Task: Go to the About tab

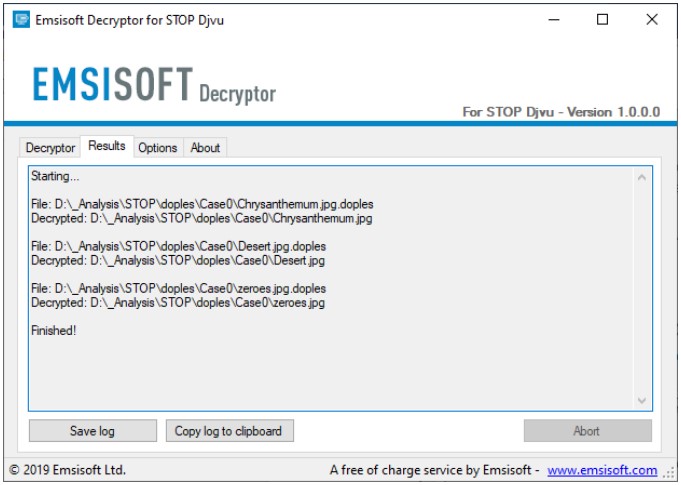Action: pyautogui.click(x=205, y=148)
